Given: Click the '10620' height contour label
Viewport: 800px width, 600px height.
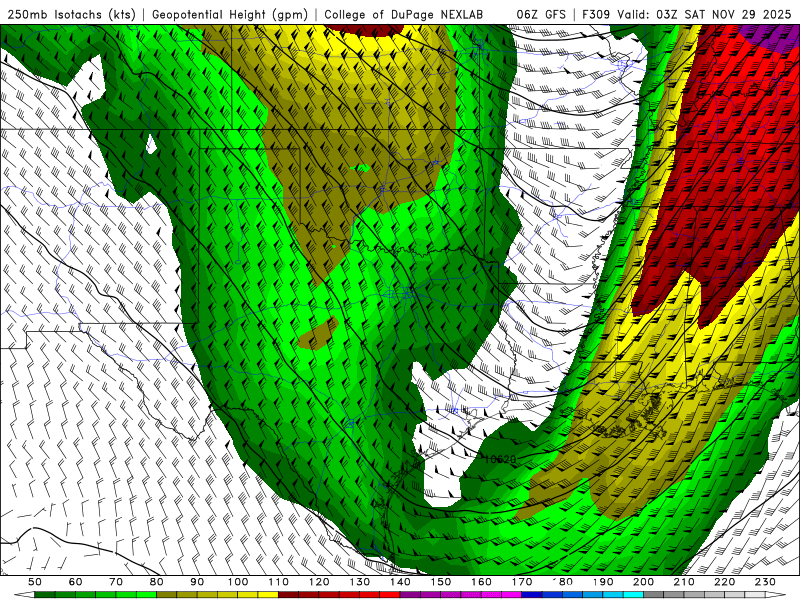Looking at the screenshot, I should (500, 459).
